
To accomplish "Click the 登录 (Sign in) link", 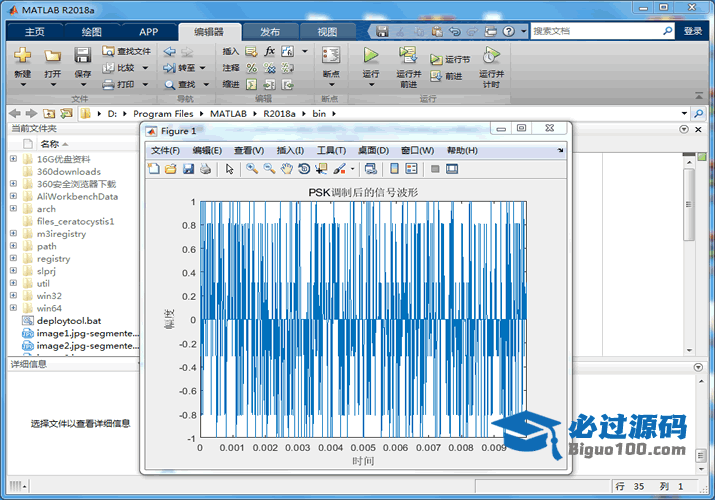I will point(693,31).
